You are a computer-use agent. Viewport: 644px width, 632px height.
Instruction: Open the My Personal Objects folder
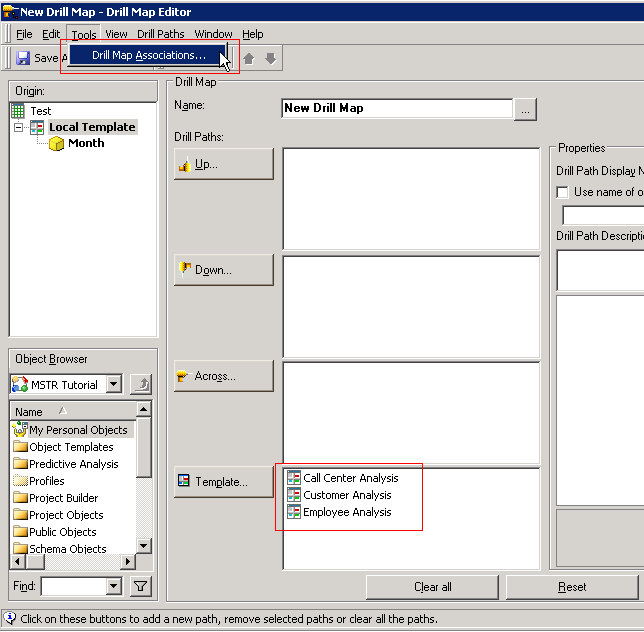(x=77, y=430)
